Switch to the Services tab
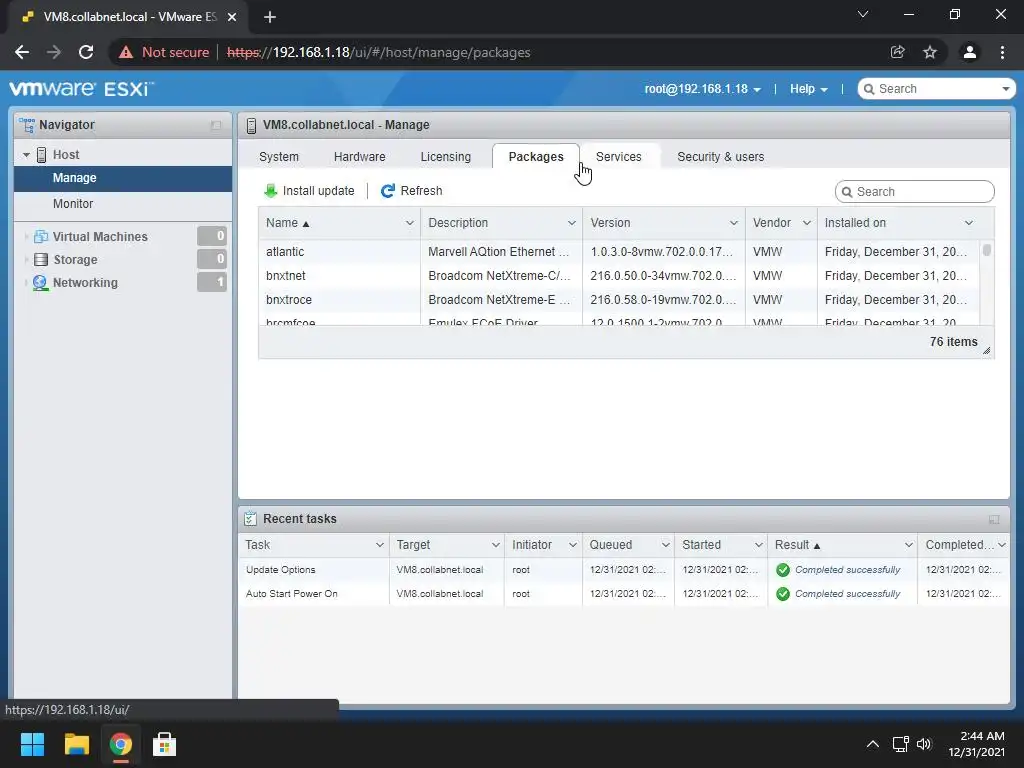Viewport: 1024px width, 768px height. (618, 157)
